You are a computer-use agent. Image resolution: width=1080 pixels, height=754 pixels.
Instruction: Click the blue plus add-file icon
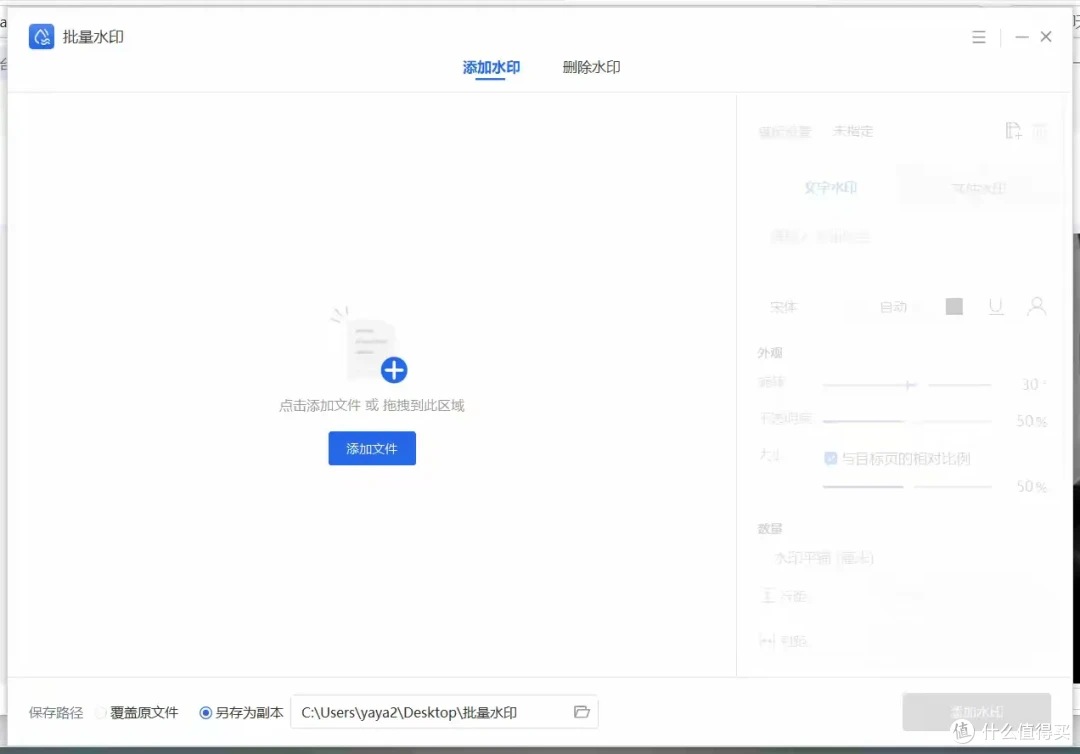tap(393, 370)
